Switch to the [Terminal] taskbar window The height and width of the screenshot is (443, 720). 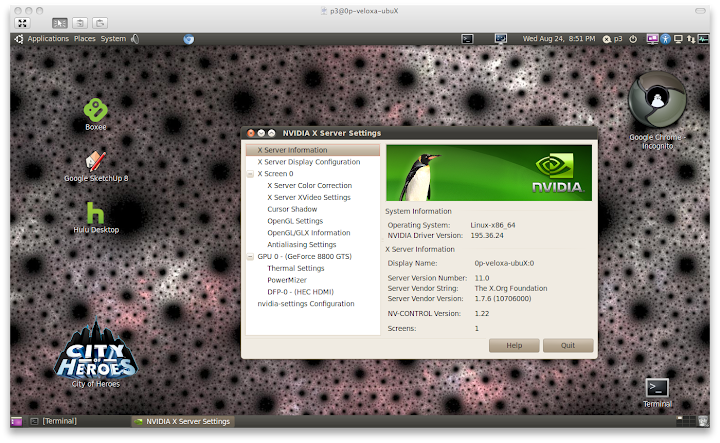coord(79,421)
